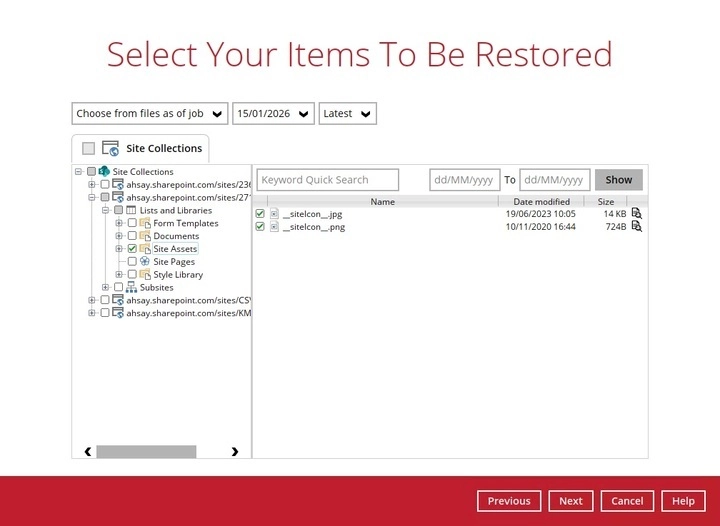Sort files by Date modified column header
The image size is (720, 526).
541,201
